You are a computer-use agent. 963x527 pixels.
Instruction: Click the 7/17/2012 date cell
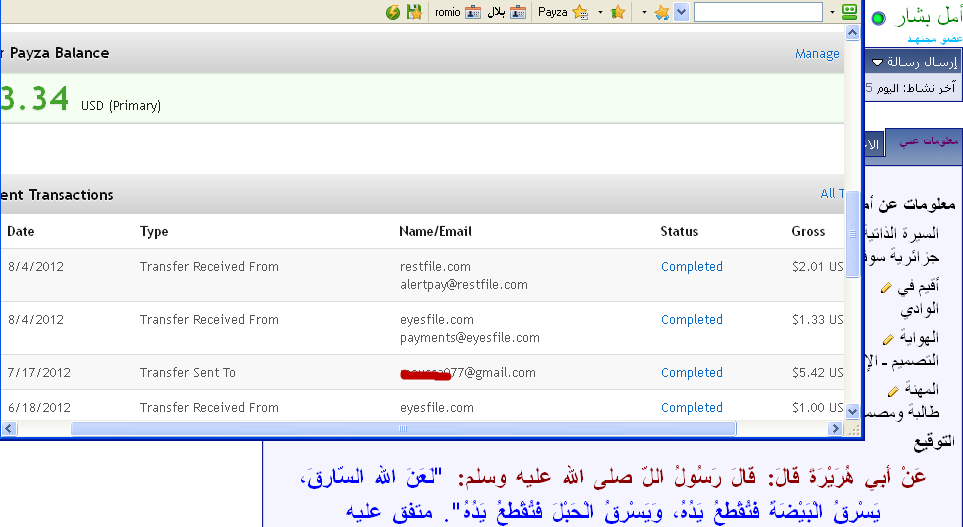tap(39, 372)
